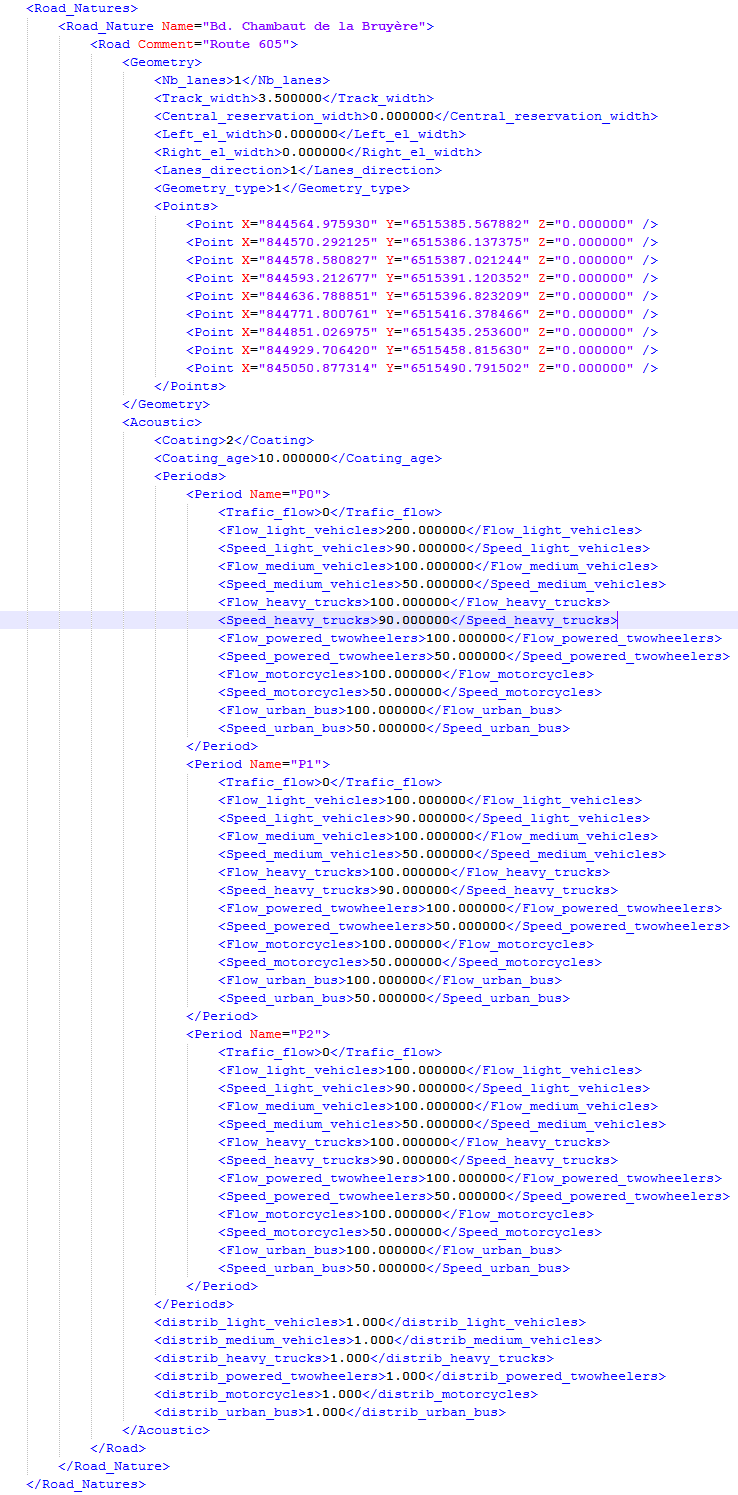Viewport: 738px width, 1495px height.
Task: Click the Central_reservation_width line
Action: click(x=406, y=116)
